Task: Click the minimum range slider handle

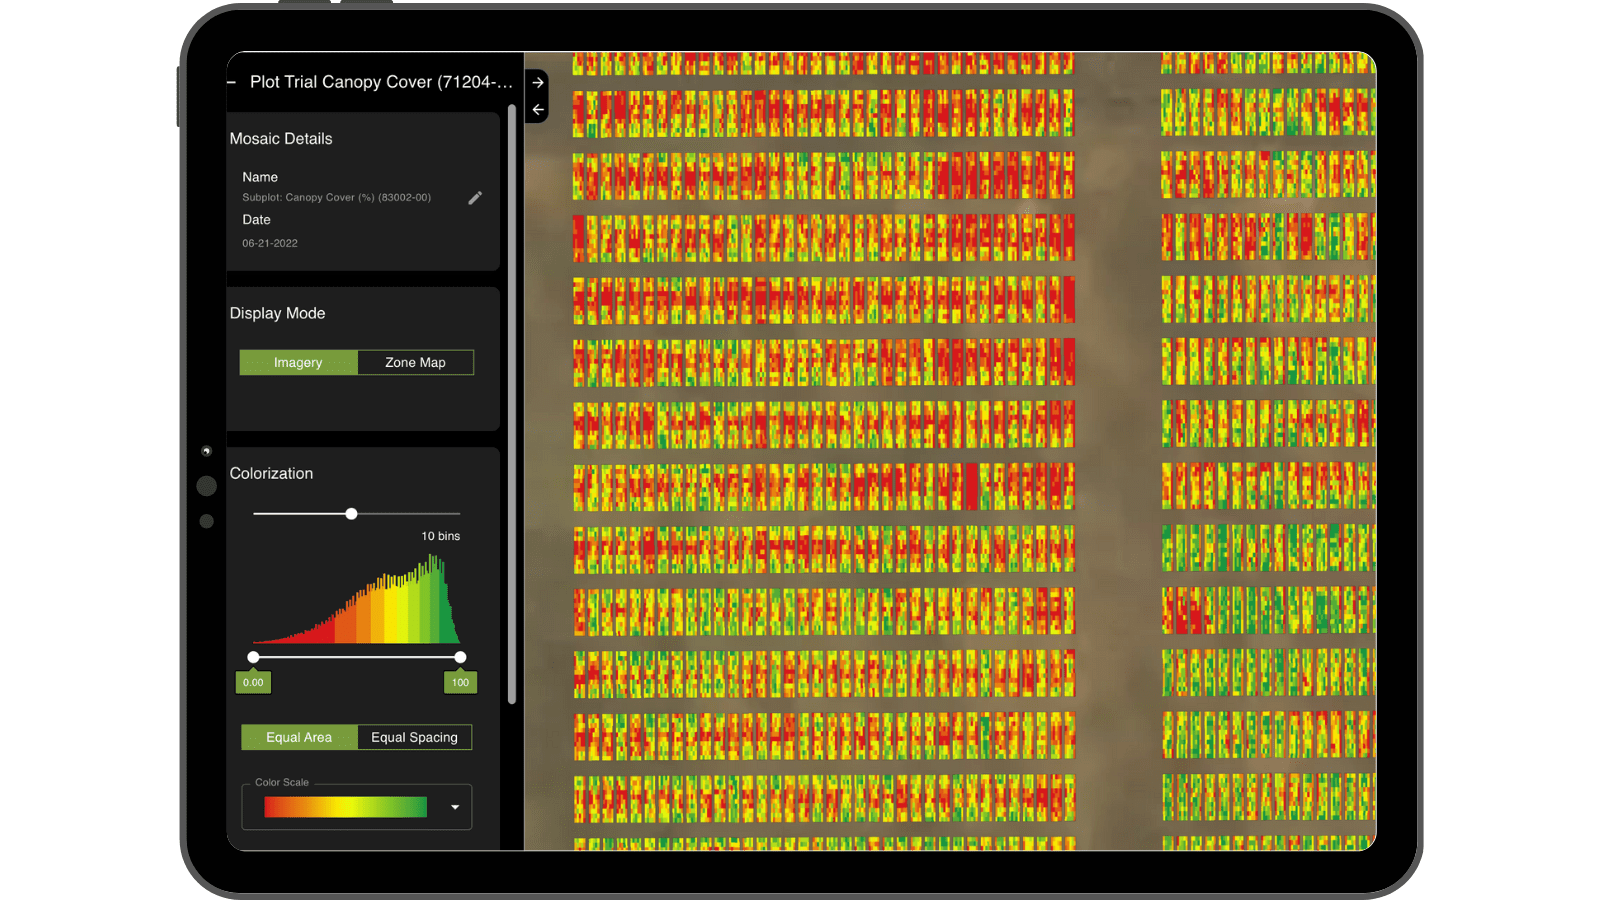Action: [x=253, y=657]
